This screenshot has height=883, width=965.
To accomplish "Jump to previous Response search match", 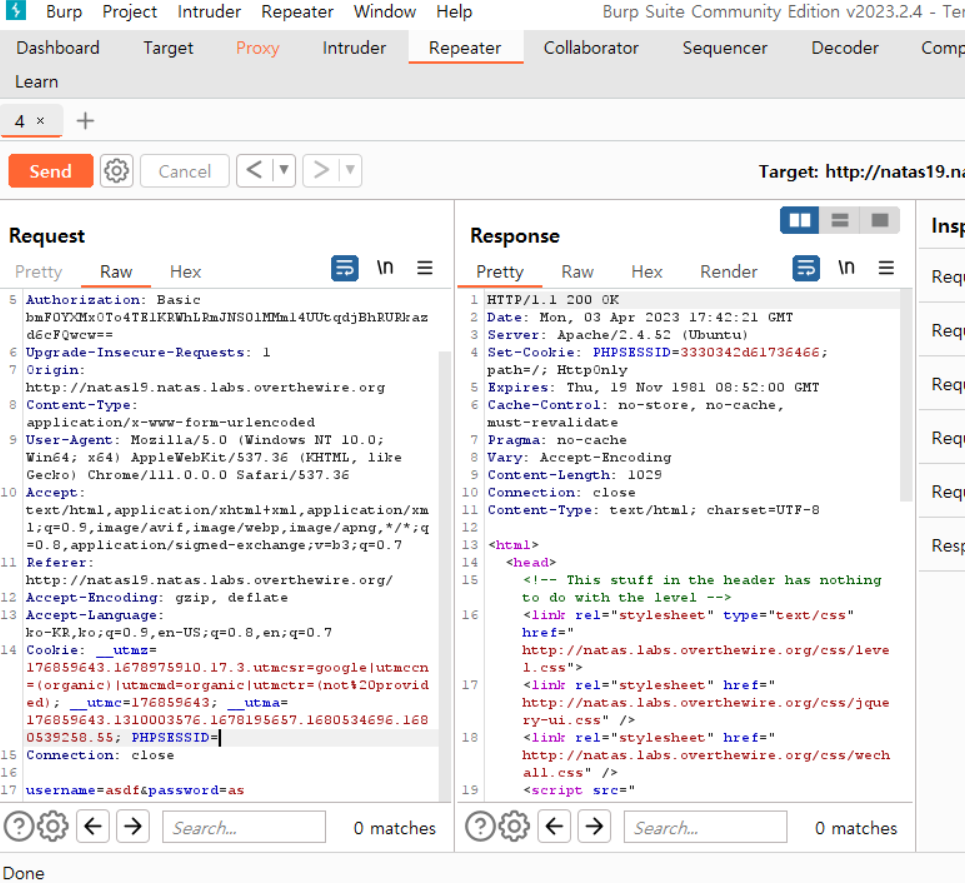I will [555, 826].
